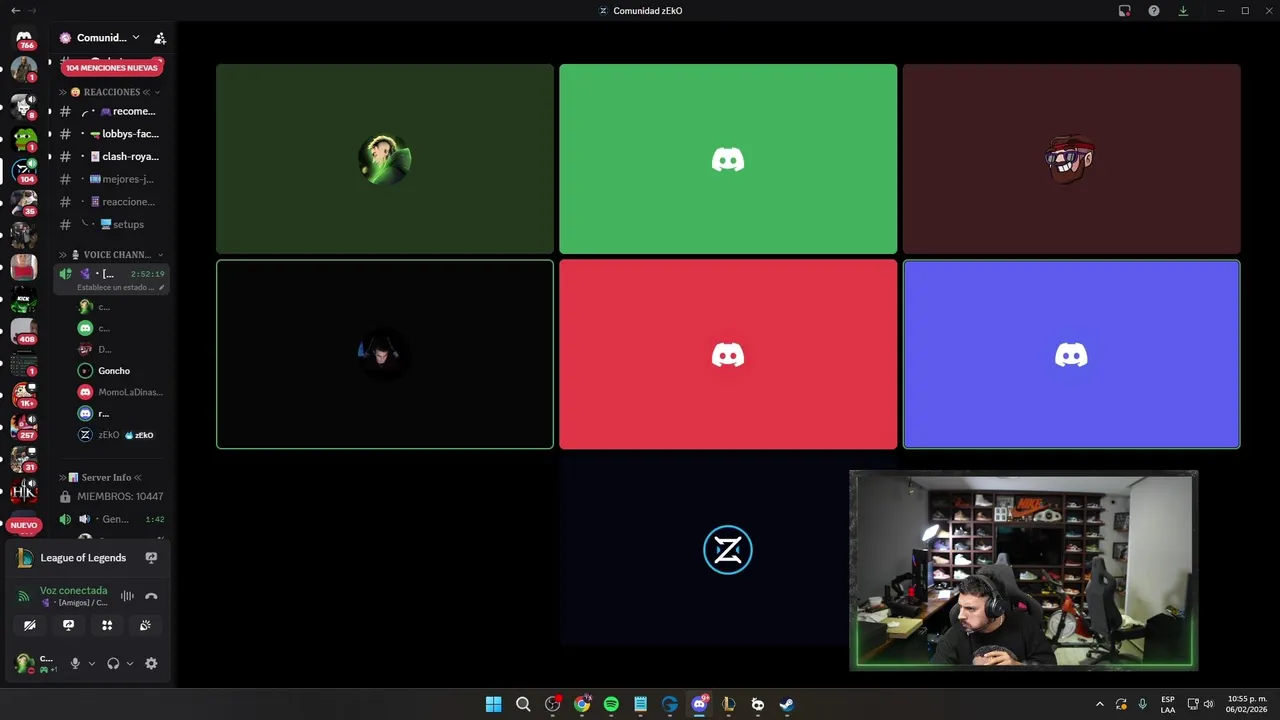Click the green download update icon
1280x720 pixels.
pos(1183,11)
